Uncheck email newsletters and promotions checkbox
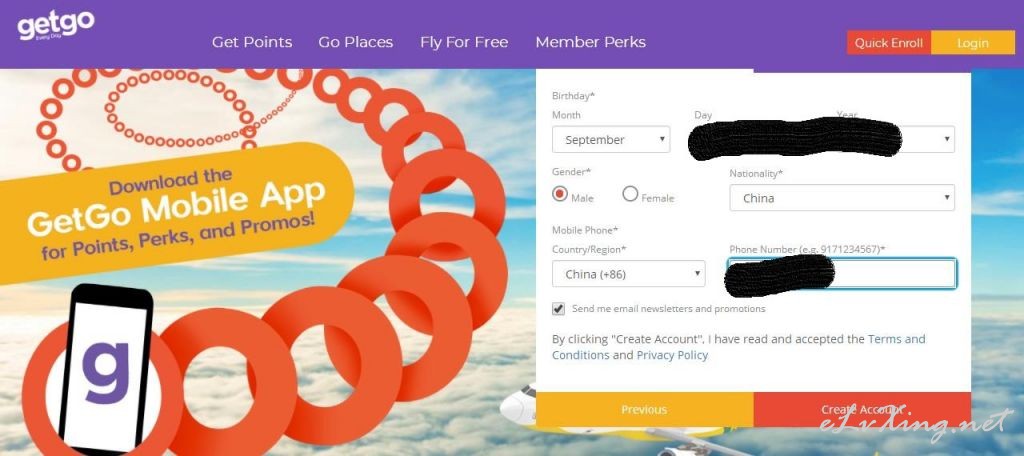Screen dimensions: 1024x456 (558, 309)
